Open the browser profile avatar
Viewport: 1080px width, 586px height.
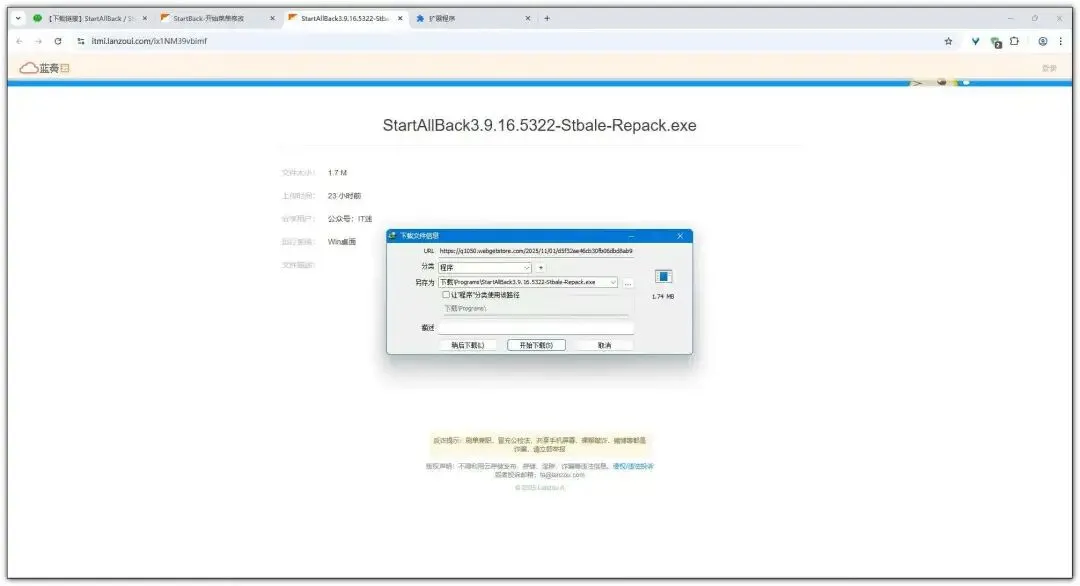coord(1043,41)
